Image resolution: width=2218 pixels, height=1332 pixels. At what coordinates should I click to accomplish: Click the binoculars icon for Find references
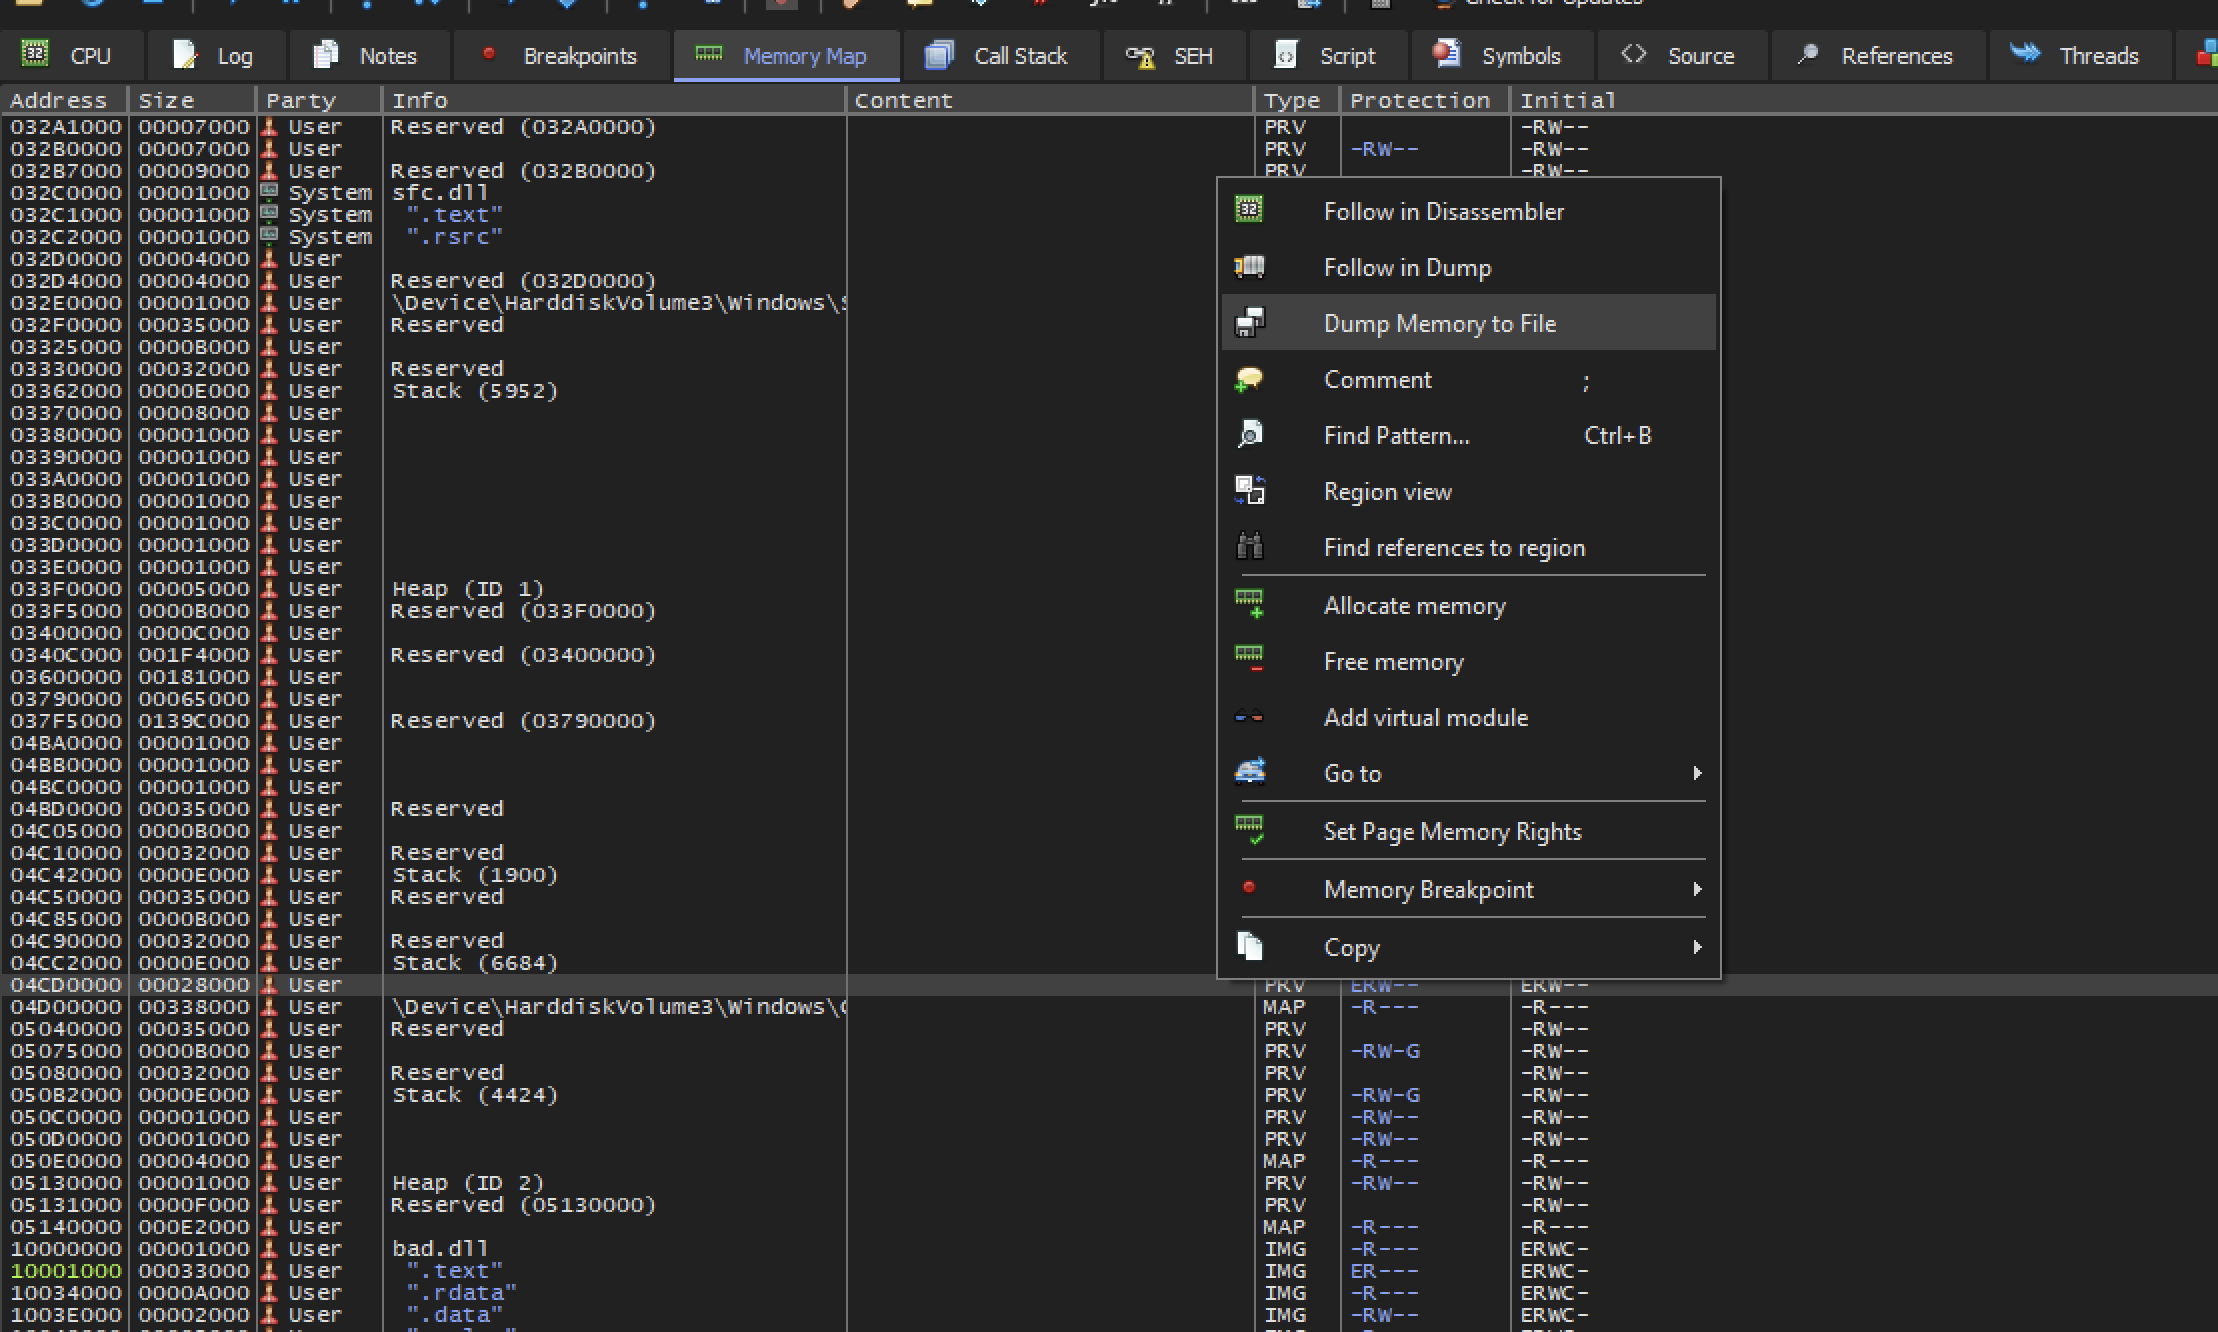coord(1249,546)
